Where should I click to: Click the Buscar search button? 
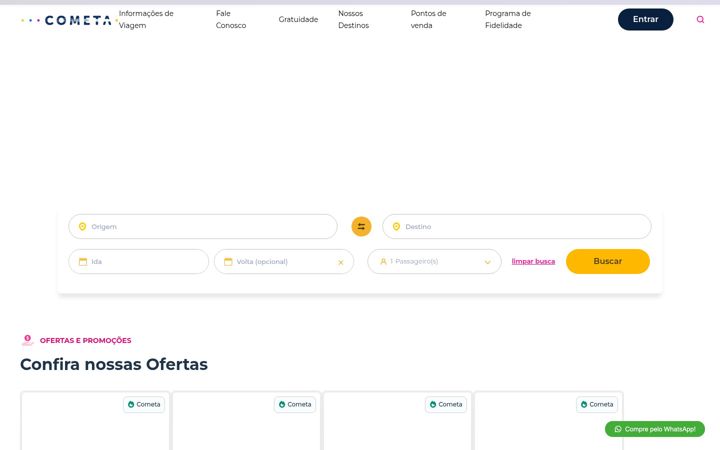pyautogui.click(x=608, y=261)
